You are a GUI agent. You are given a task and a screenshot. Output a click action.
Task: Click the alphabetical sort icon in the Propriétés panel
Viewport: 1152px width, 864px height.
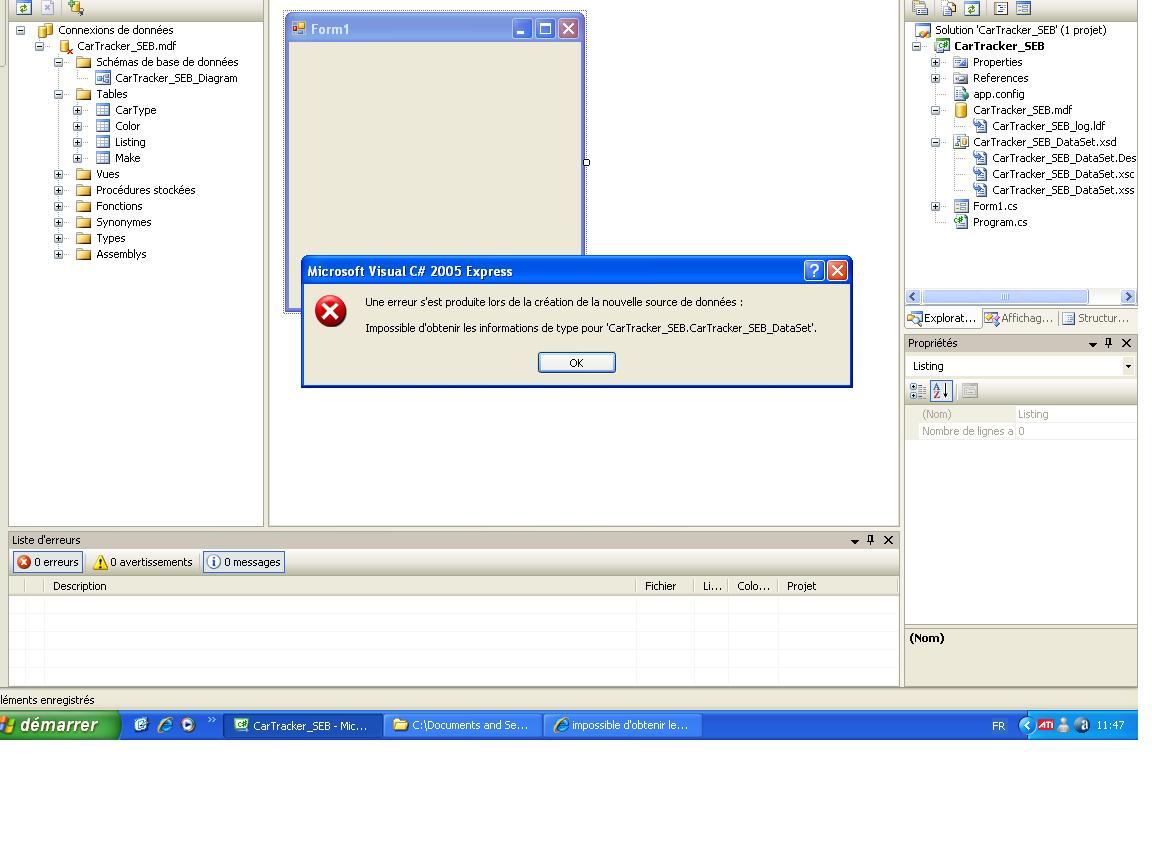pos(941,391)
